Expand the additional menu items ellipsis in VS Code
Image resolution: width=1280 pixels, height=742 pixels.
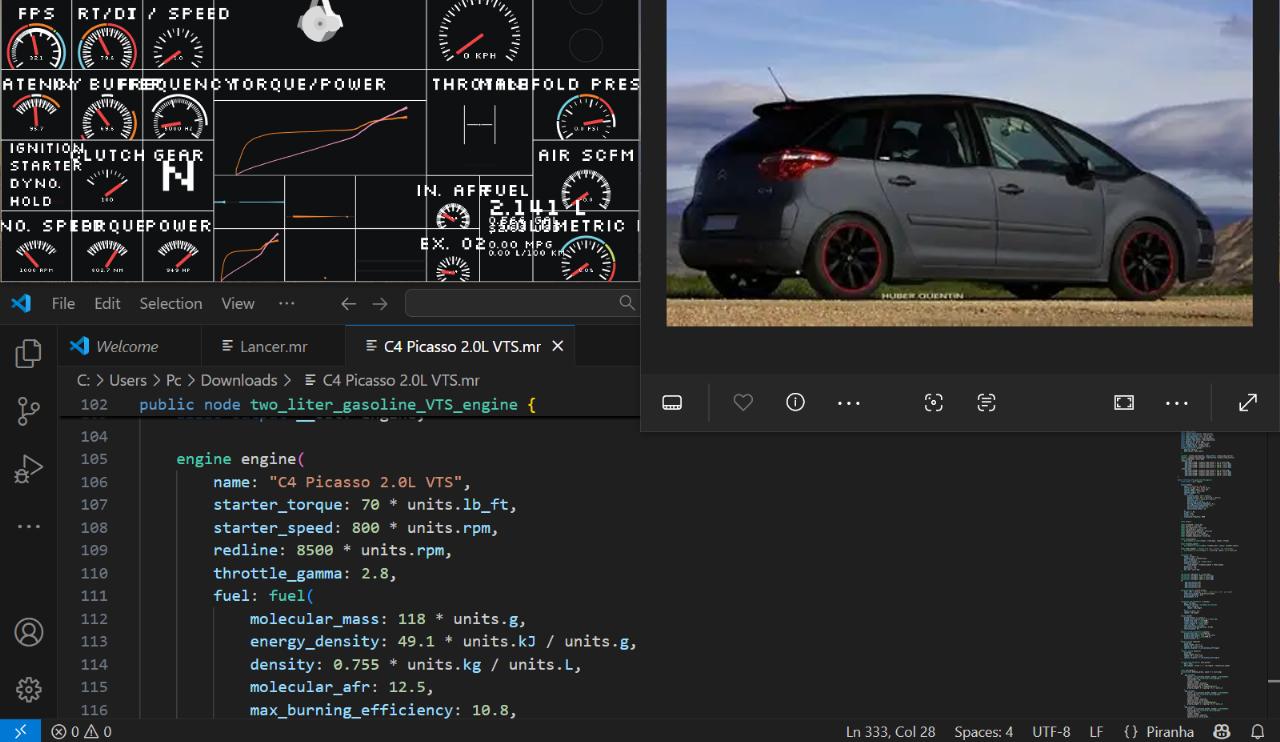(287, 303)
